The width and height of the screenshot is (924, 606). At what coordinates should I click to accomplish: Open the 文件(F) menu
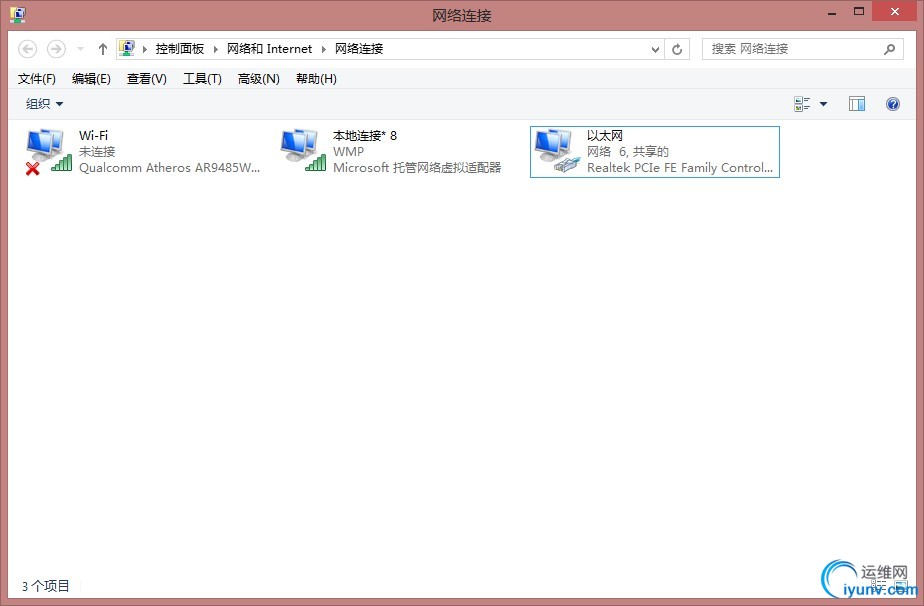(x=37, y=79)
